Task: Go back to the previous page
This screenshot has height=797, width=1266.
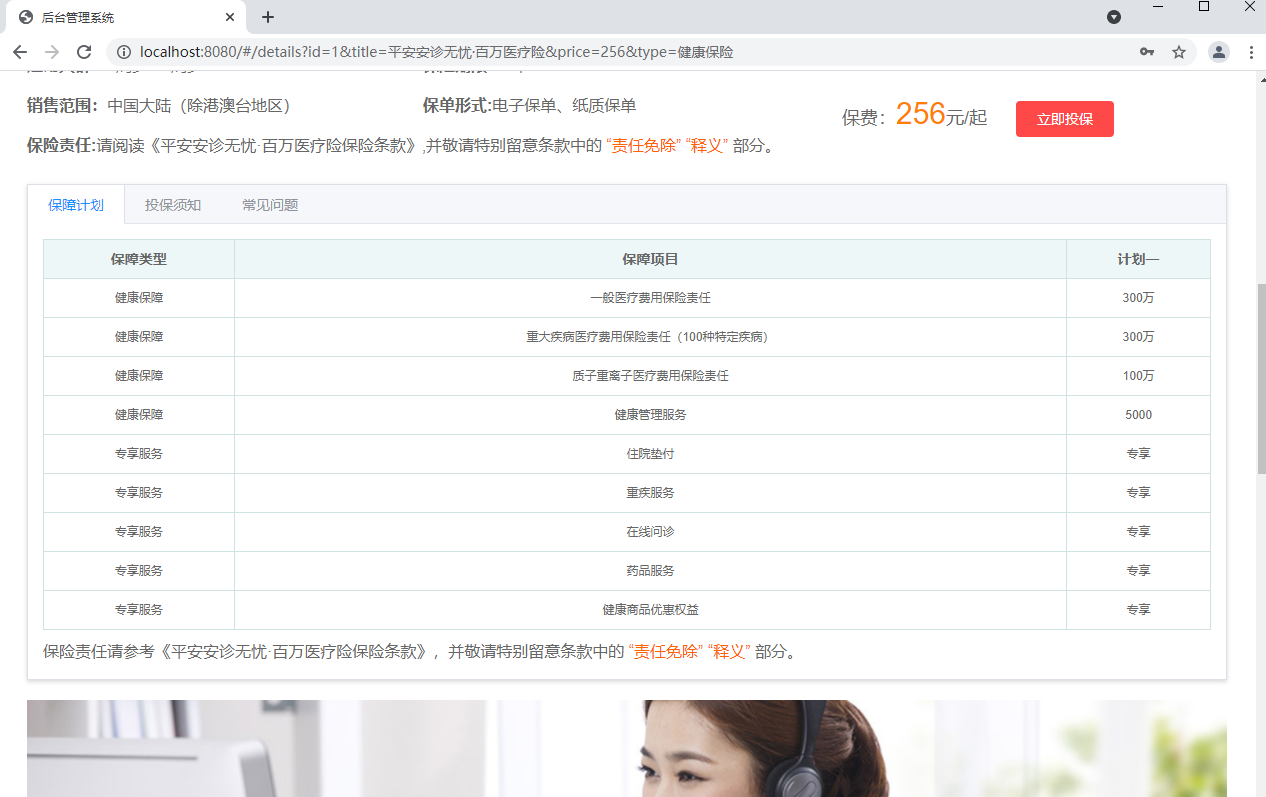Action: 20,52
